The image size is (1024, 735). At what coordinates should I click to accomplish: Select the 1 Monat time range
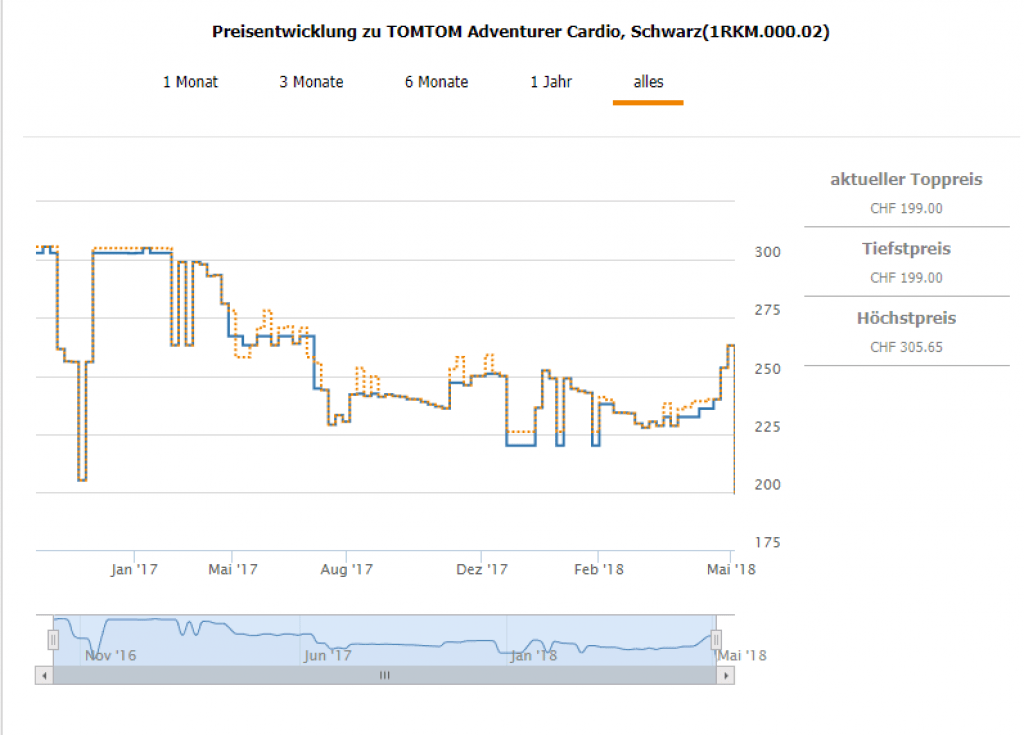pos(190,82)
